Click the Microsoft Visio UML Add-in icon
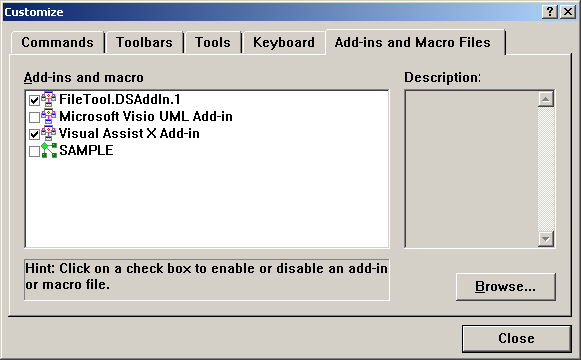 coord(49,116)
